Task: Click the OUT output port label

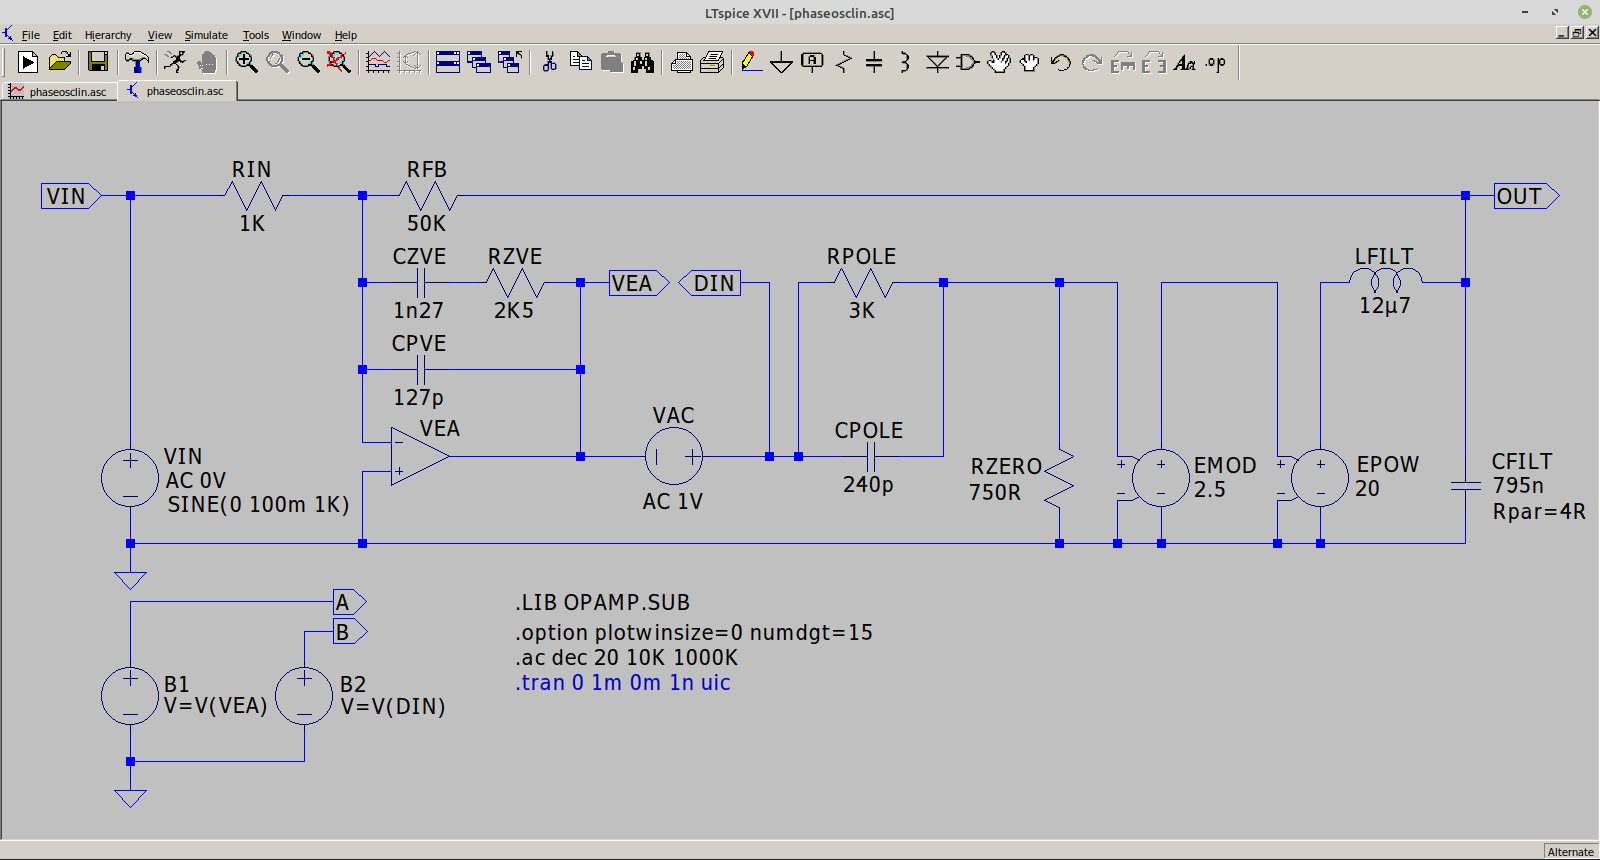Action: (1526, 196)
